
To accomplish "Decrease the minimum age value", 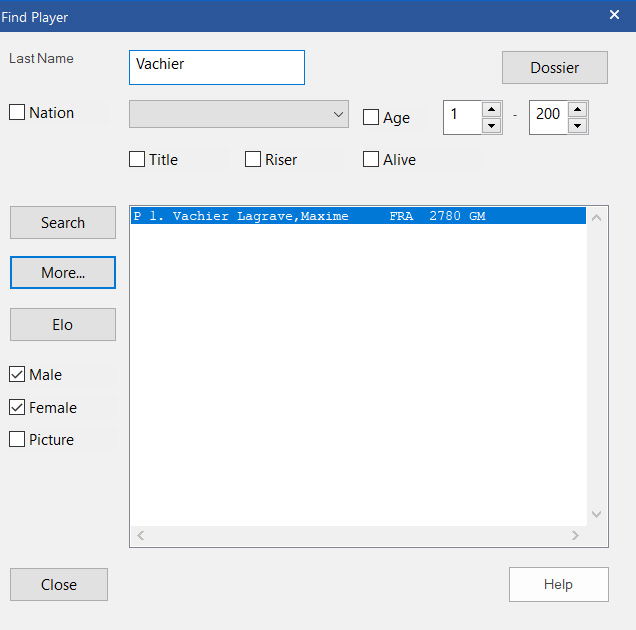I will 491,126.
